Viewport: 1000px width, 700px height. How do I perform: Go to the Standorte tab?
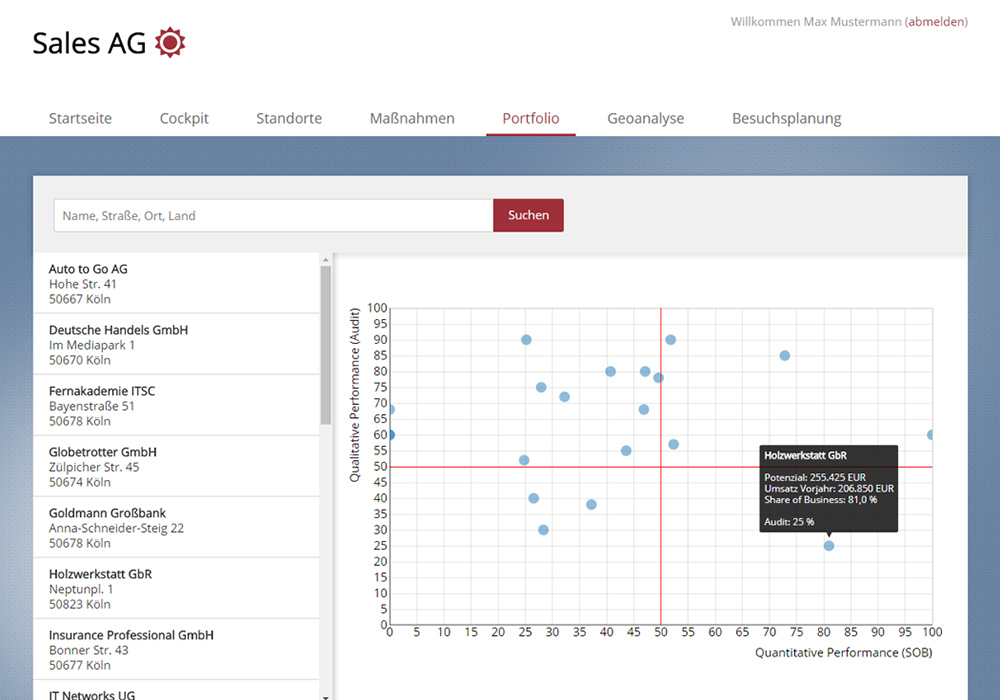289,119
